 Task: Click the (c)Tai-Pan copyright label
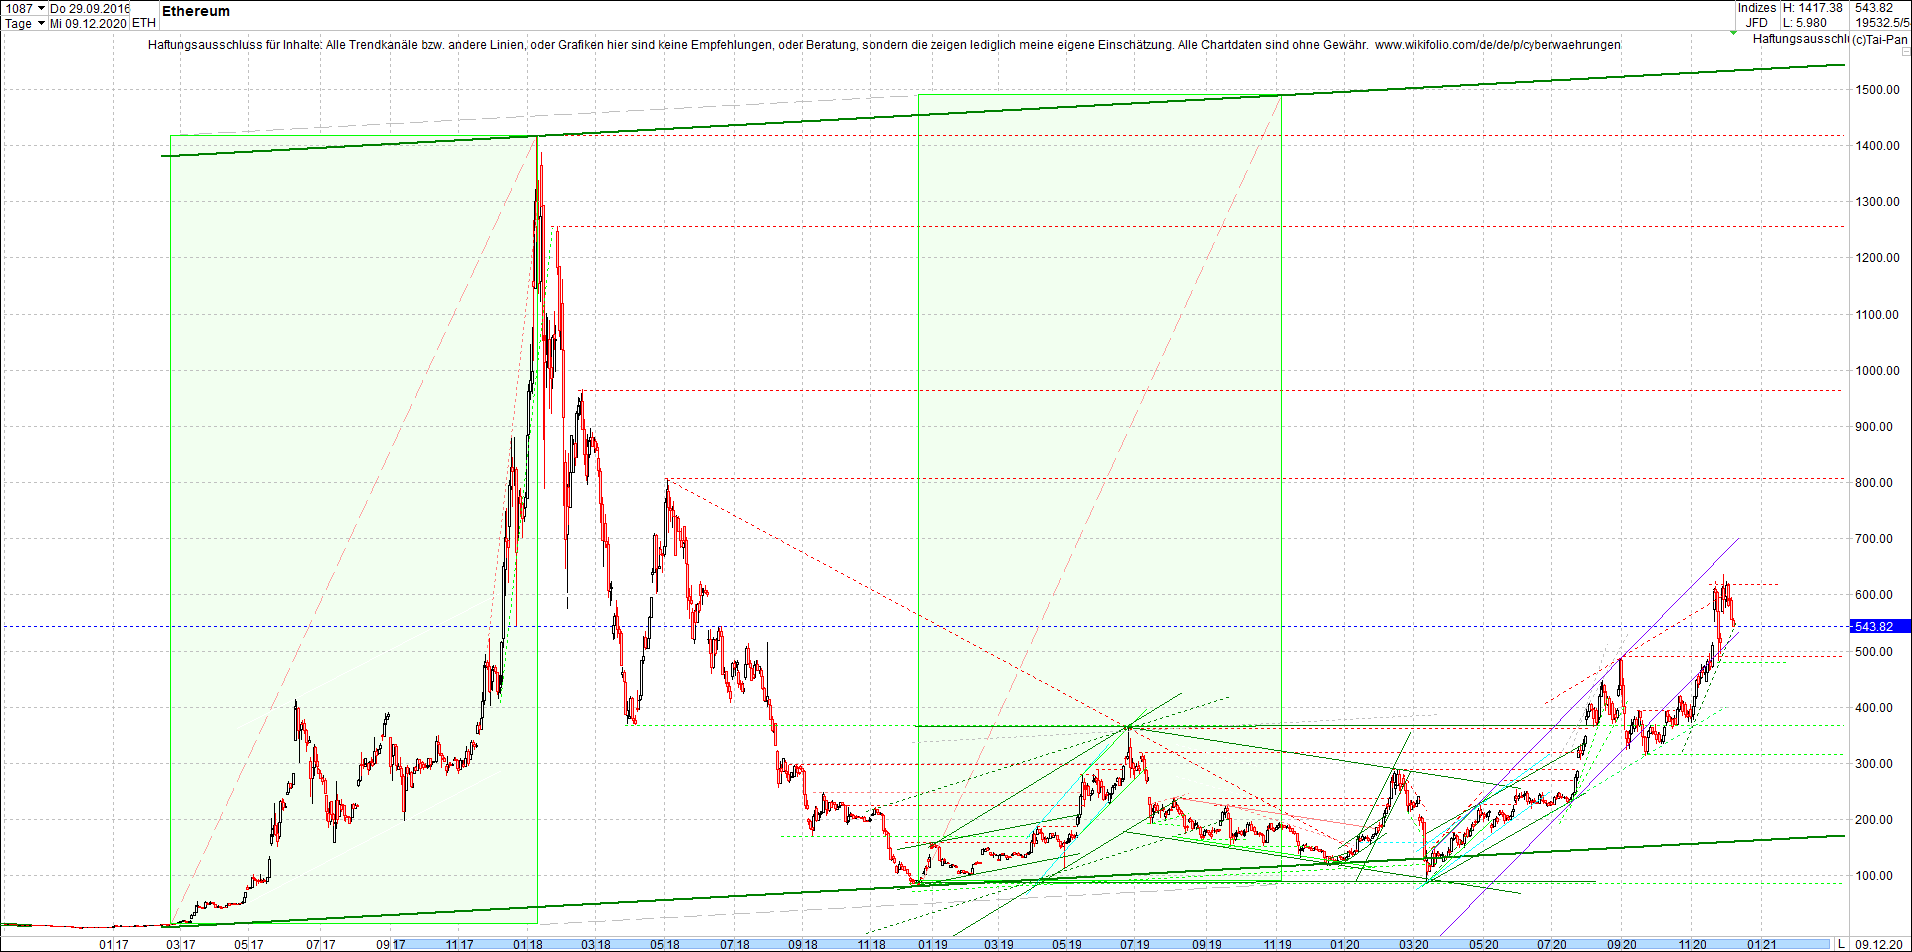pyautogui.click(x=1880, y=40)
